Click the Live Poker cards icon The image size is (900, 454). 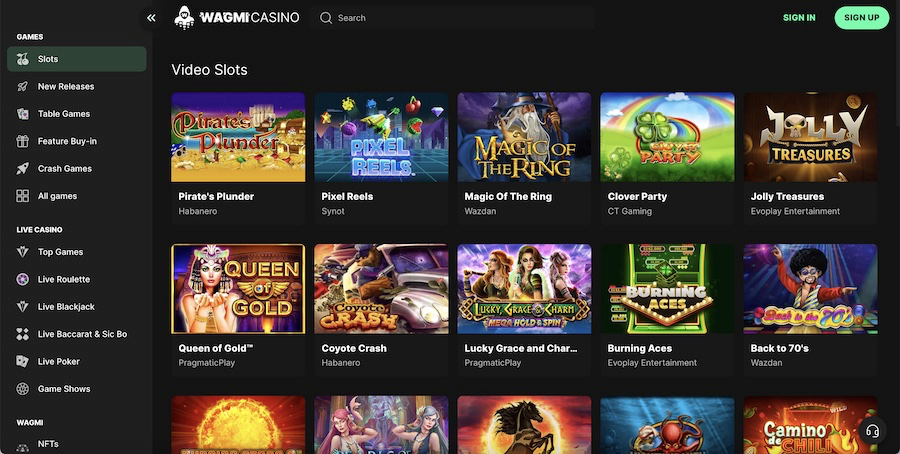pyautogui.click(x=22, y=362)
